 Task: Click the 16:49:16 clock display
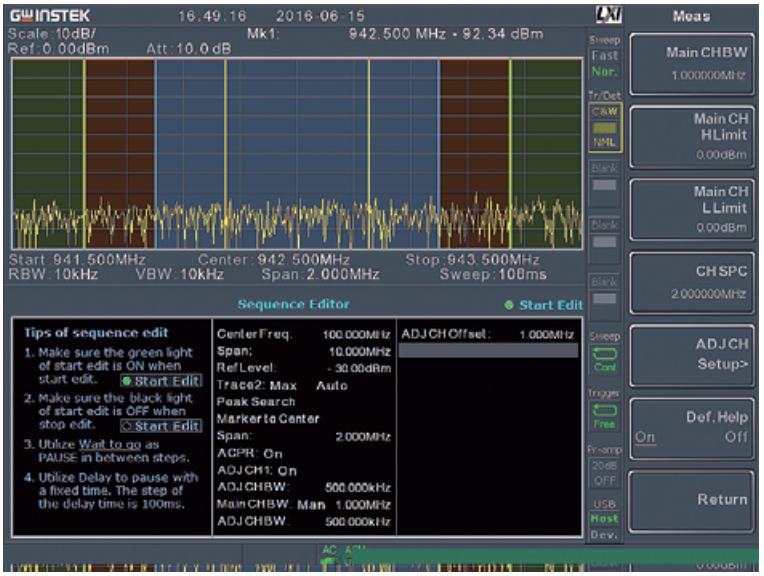(x=212, y=16)
